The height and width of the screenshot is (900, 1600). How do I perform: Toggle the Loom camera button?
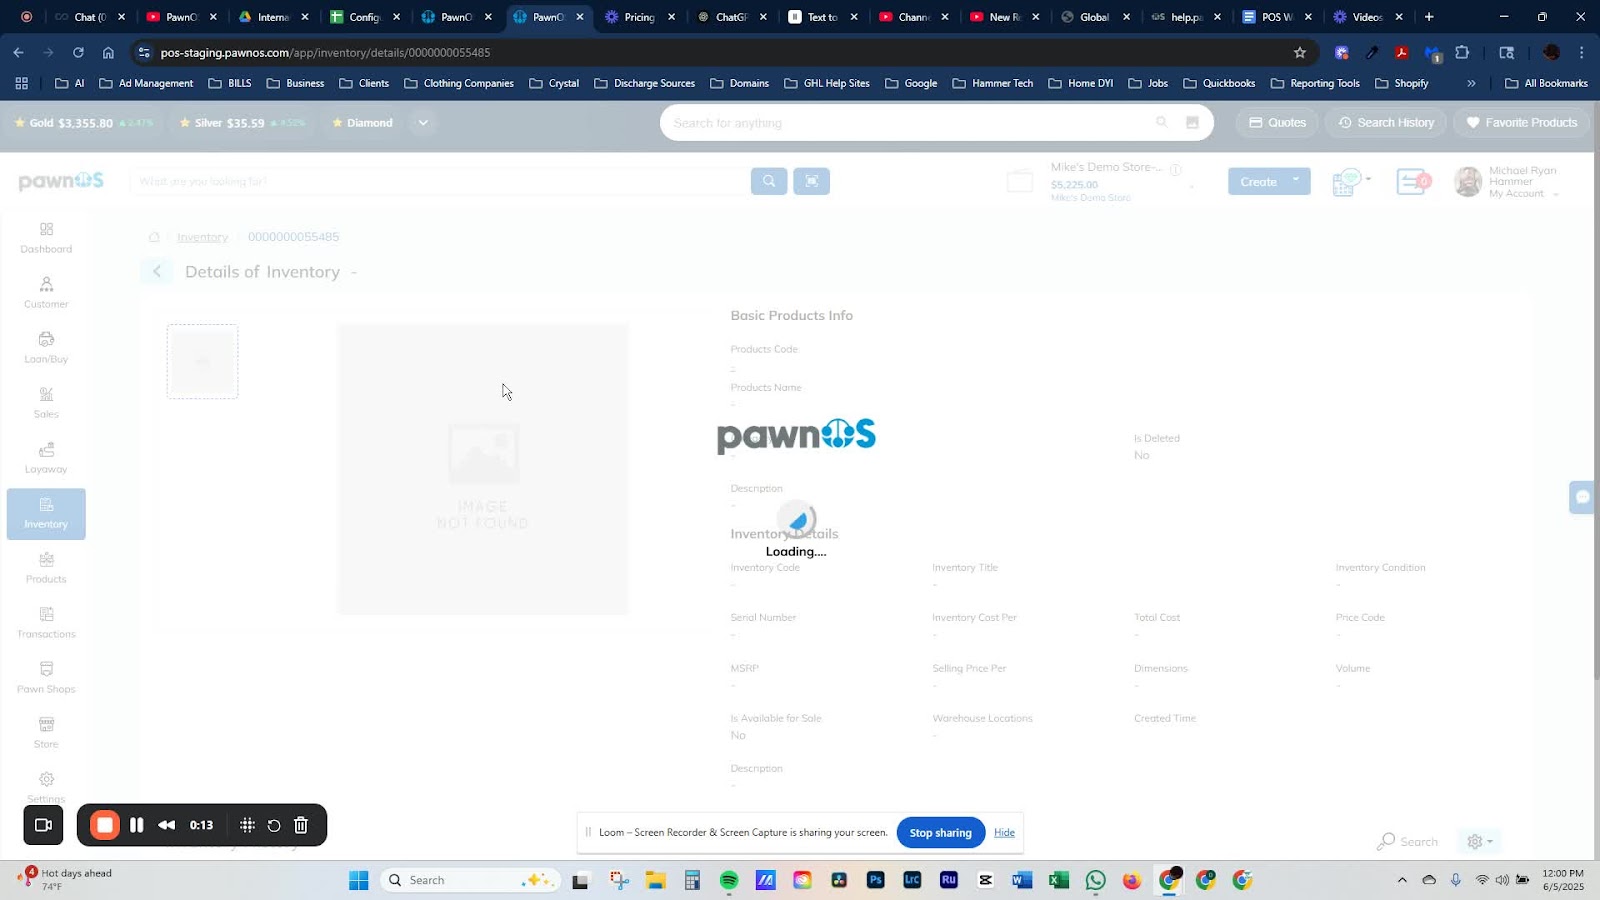[44, 825]
